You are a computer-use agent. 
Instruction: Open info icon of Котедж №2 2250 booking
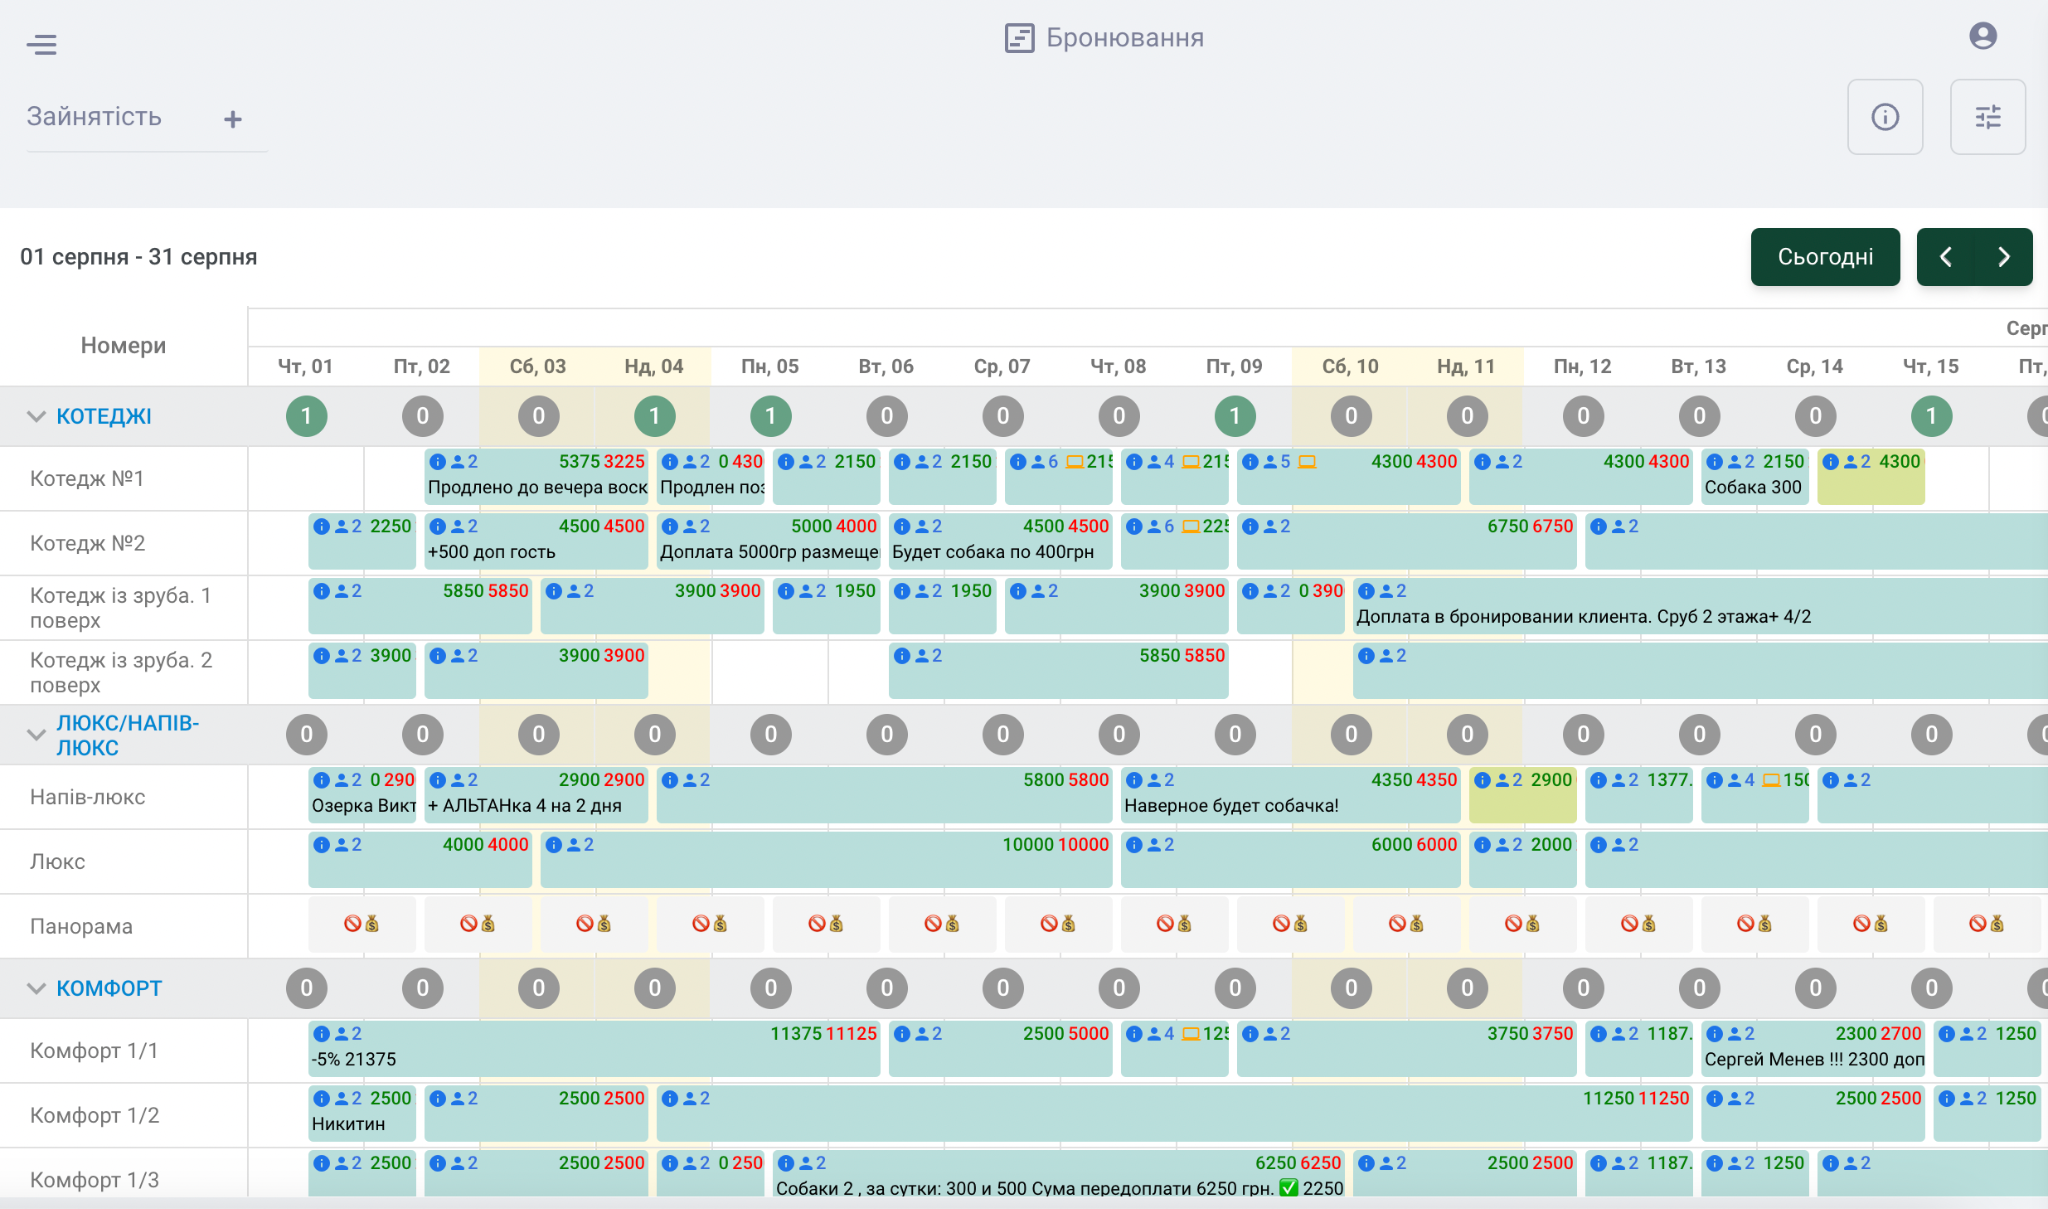coord(321,526)
